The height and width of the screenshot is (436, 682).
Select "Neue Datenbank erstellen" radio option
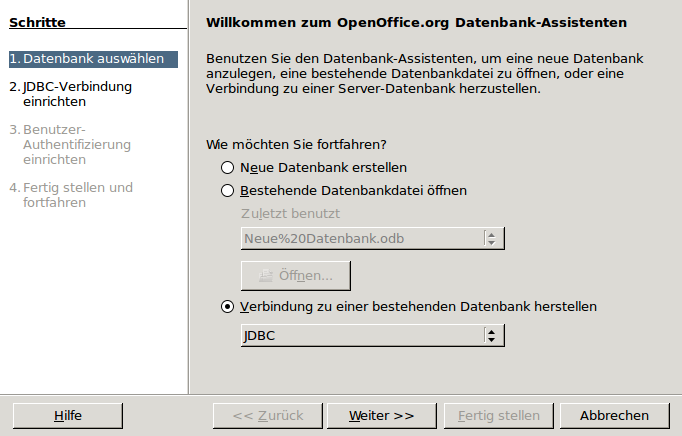228,168
